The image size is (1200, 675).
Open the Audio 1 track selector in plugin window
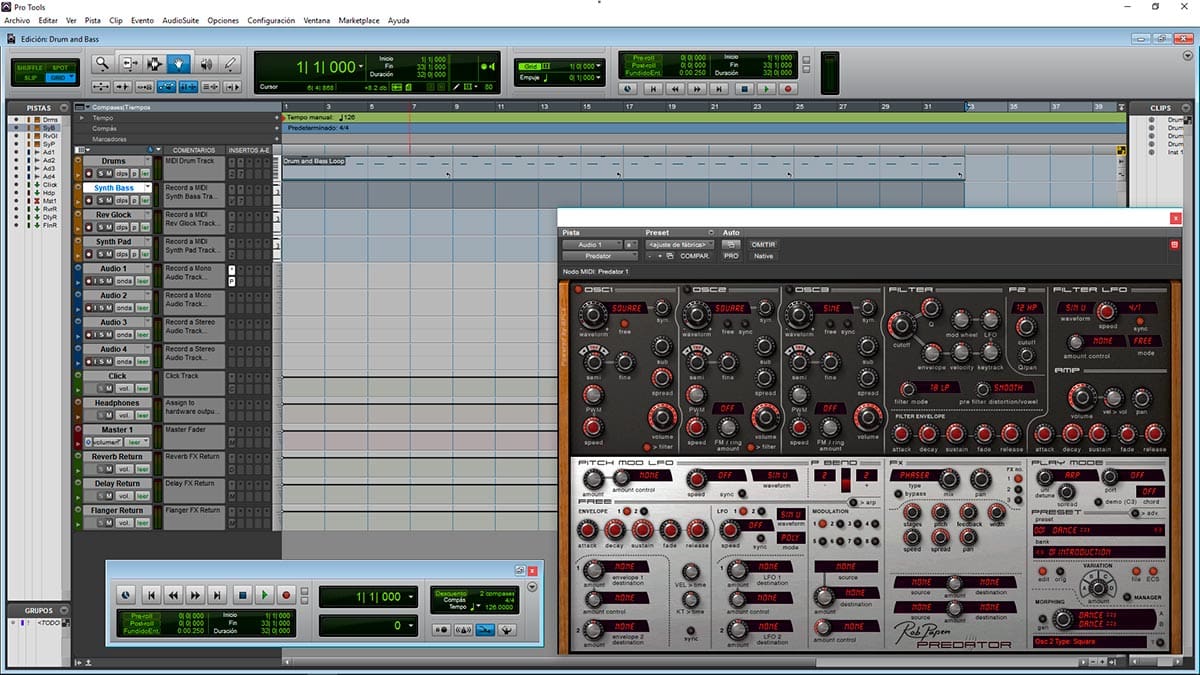tap(590, 244)
